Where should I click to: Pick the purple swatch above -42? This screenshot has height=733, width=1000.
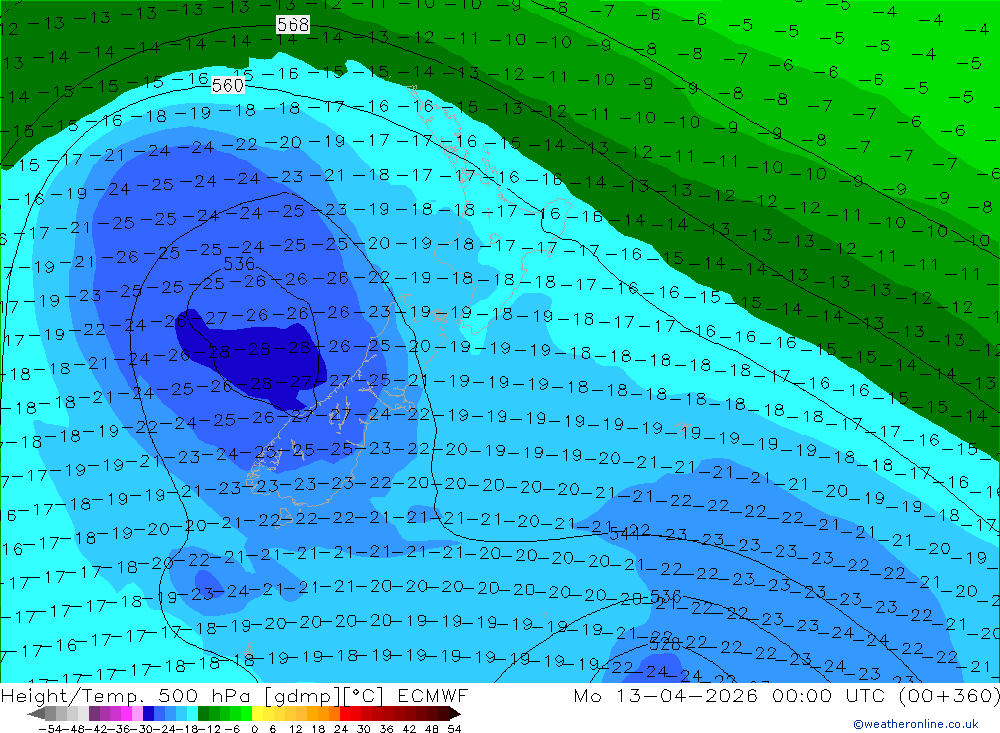[94, 713]
